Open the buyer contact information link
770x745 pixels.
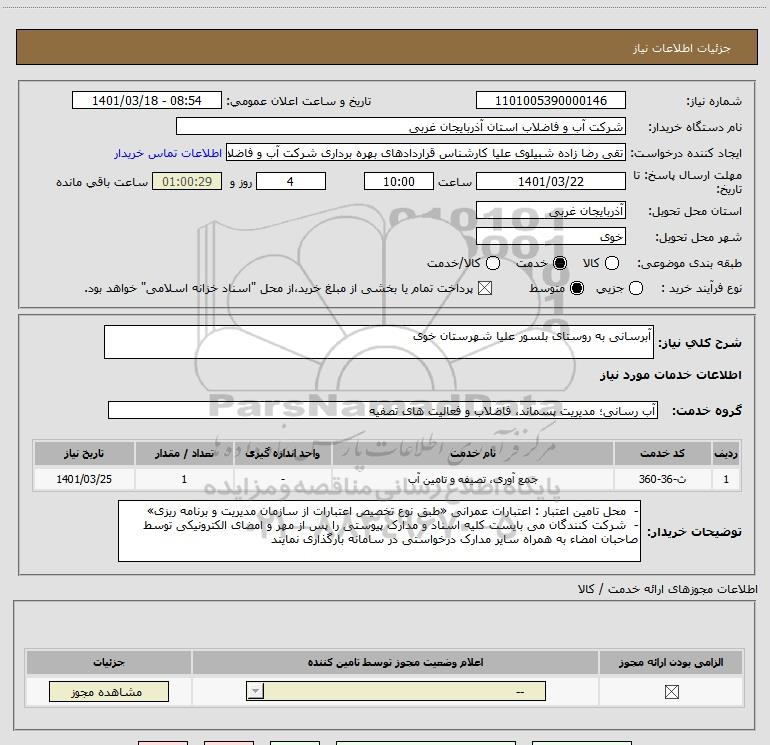coord(168,153)
